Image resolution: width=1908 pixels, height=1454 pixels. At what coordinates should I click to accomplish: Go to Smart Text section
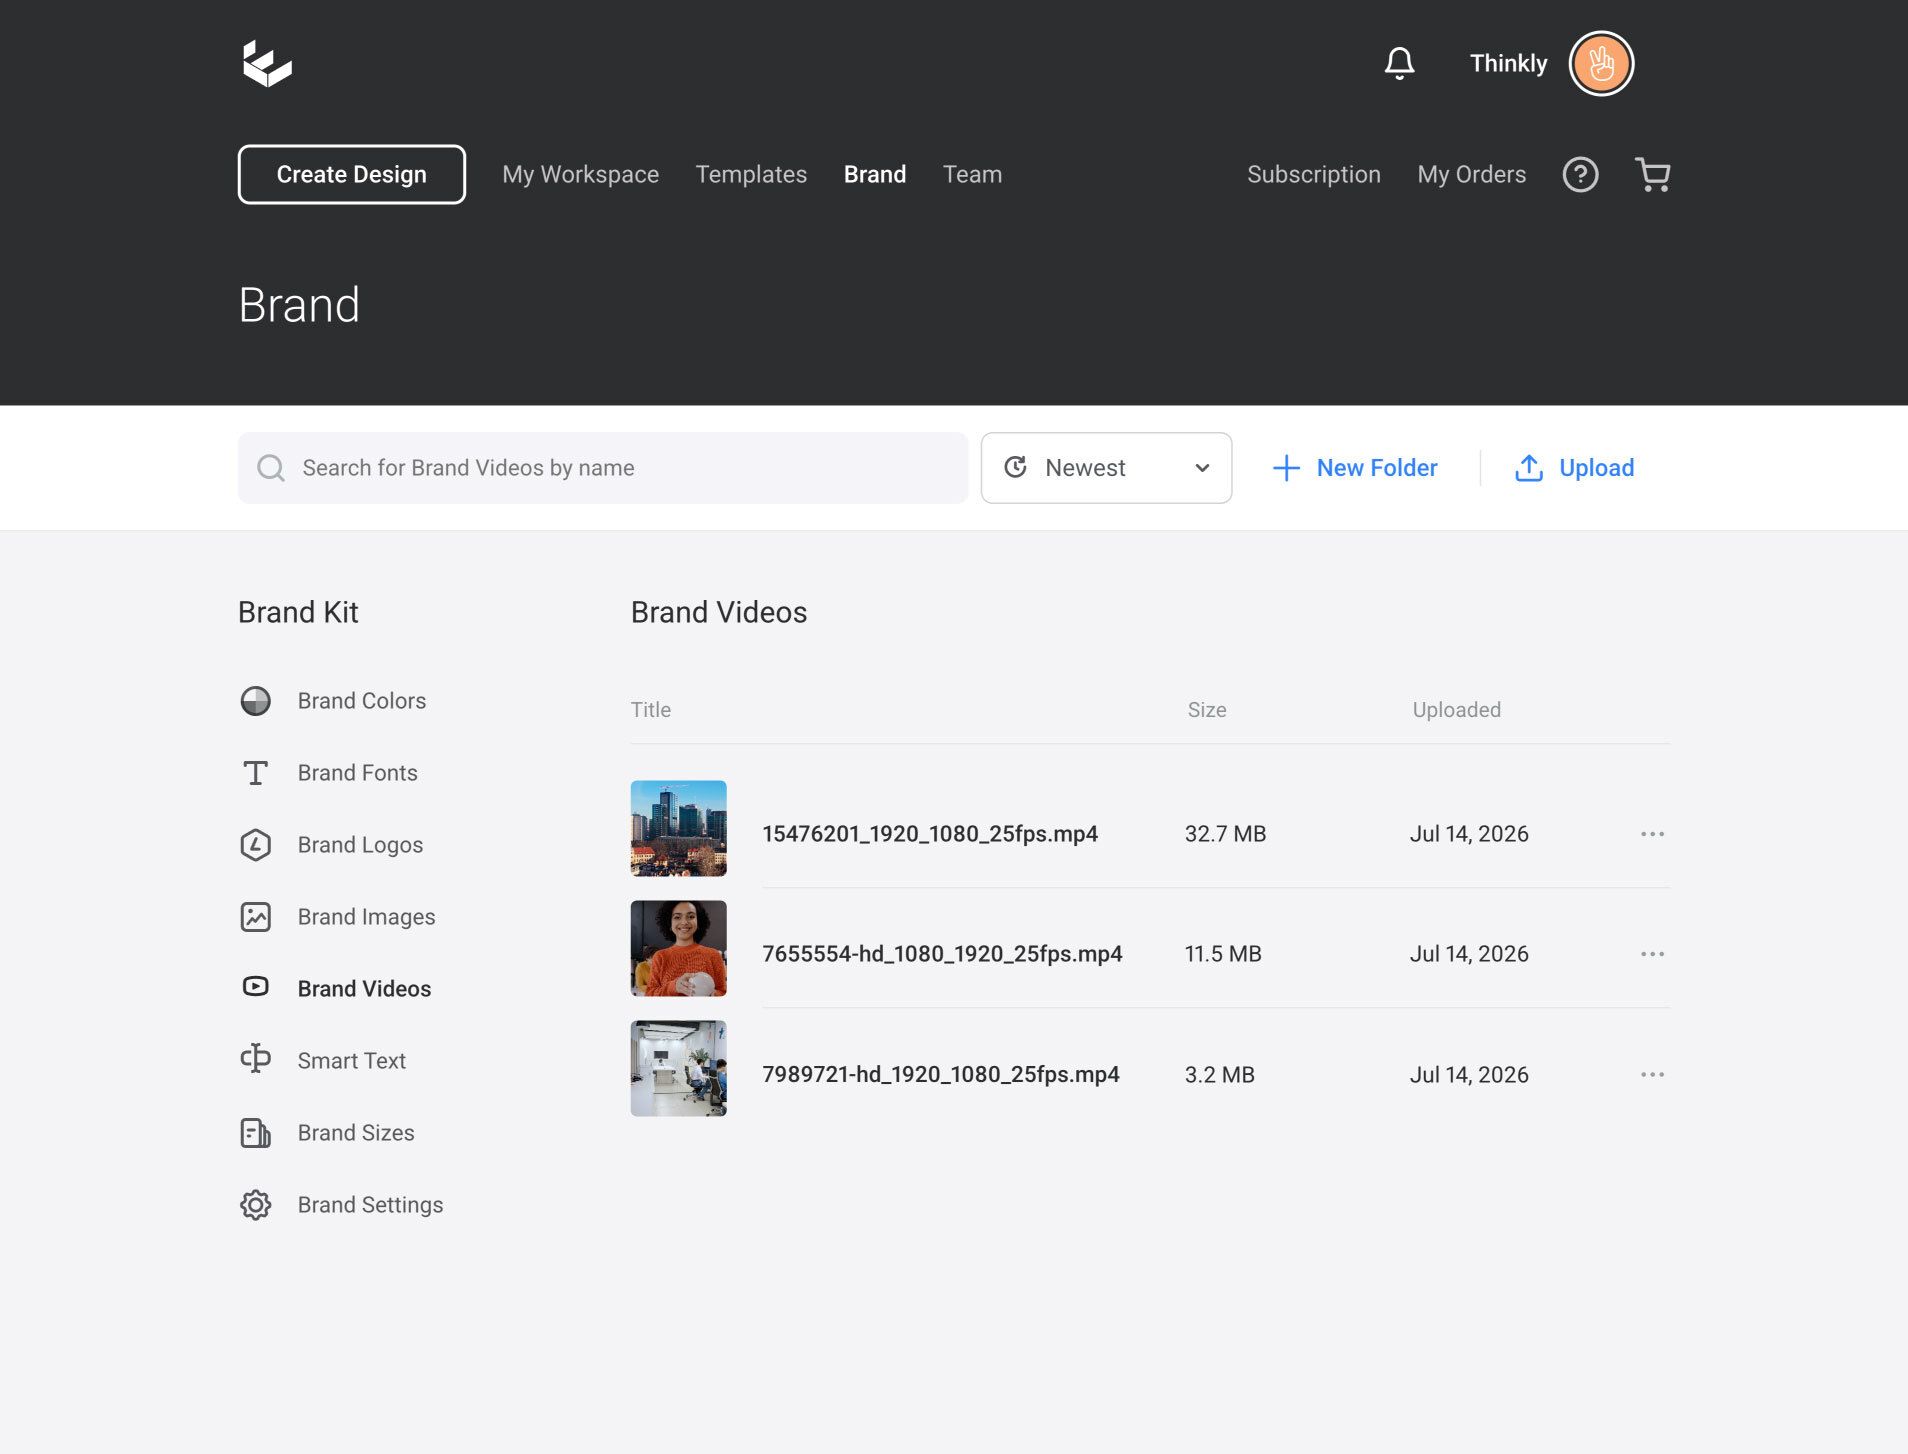tap(323, 1061)
